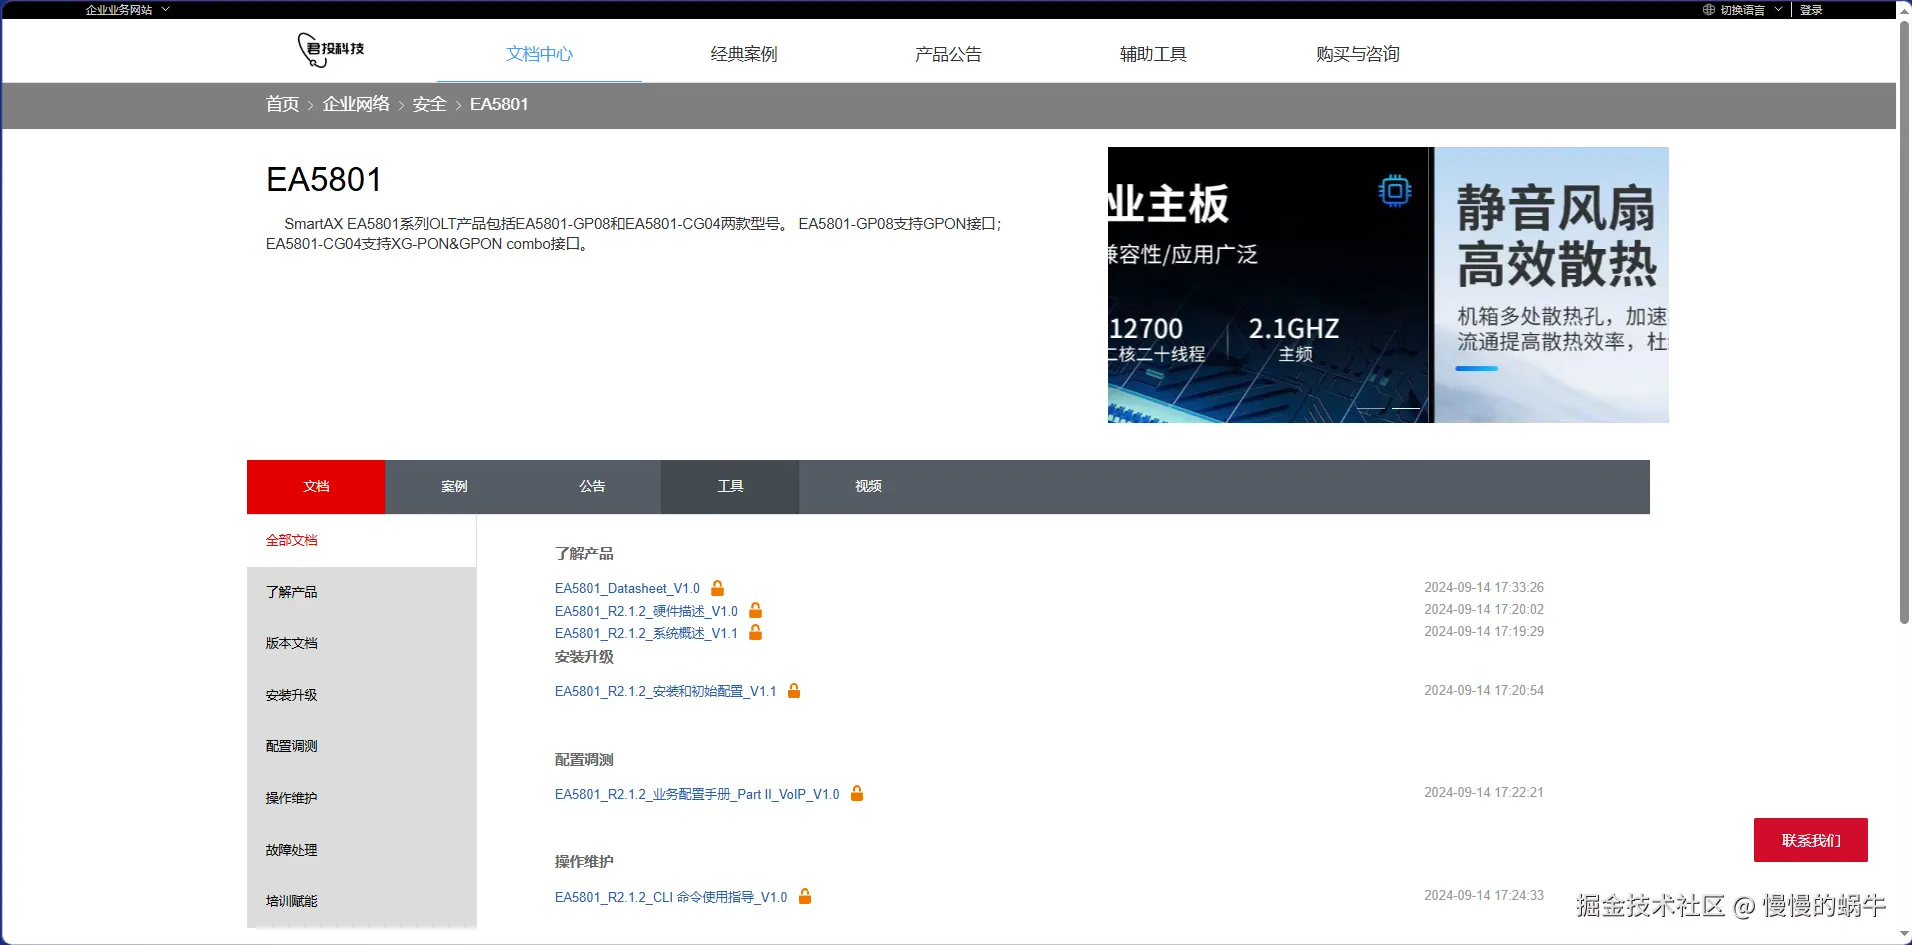
Task: Click the date 2024-09-14 17:20:02
Action: (x=1484, y=609)
